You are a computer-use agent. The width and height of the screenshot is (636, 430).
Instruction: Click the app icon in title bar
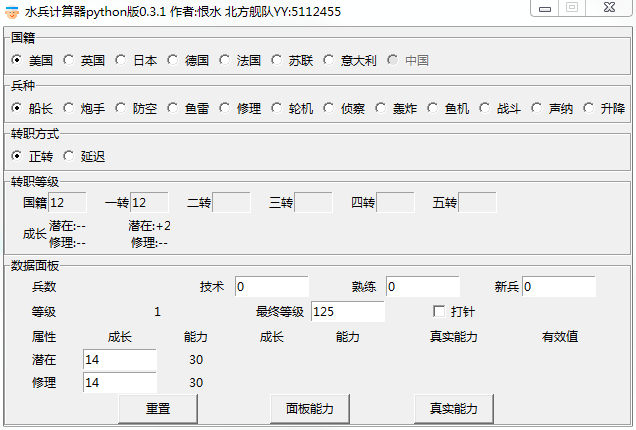click(x=11, y=11)
